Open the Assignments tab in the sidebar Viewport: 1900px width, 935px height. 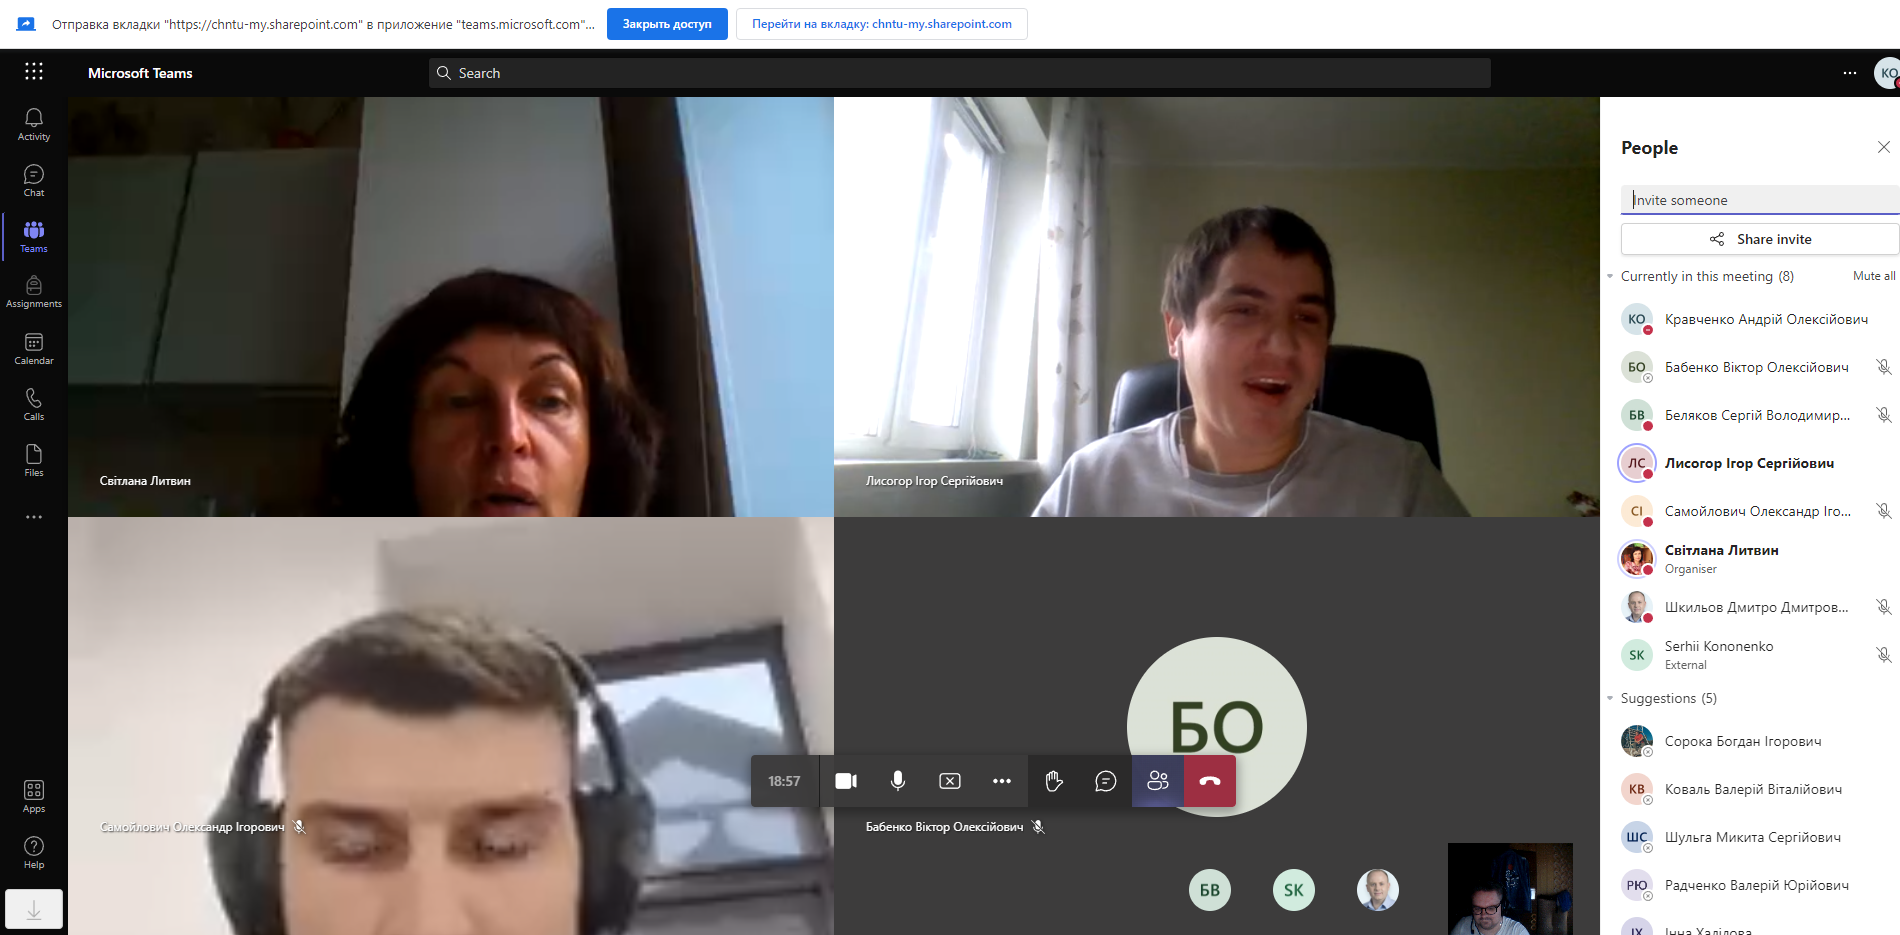pos(33,292)
